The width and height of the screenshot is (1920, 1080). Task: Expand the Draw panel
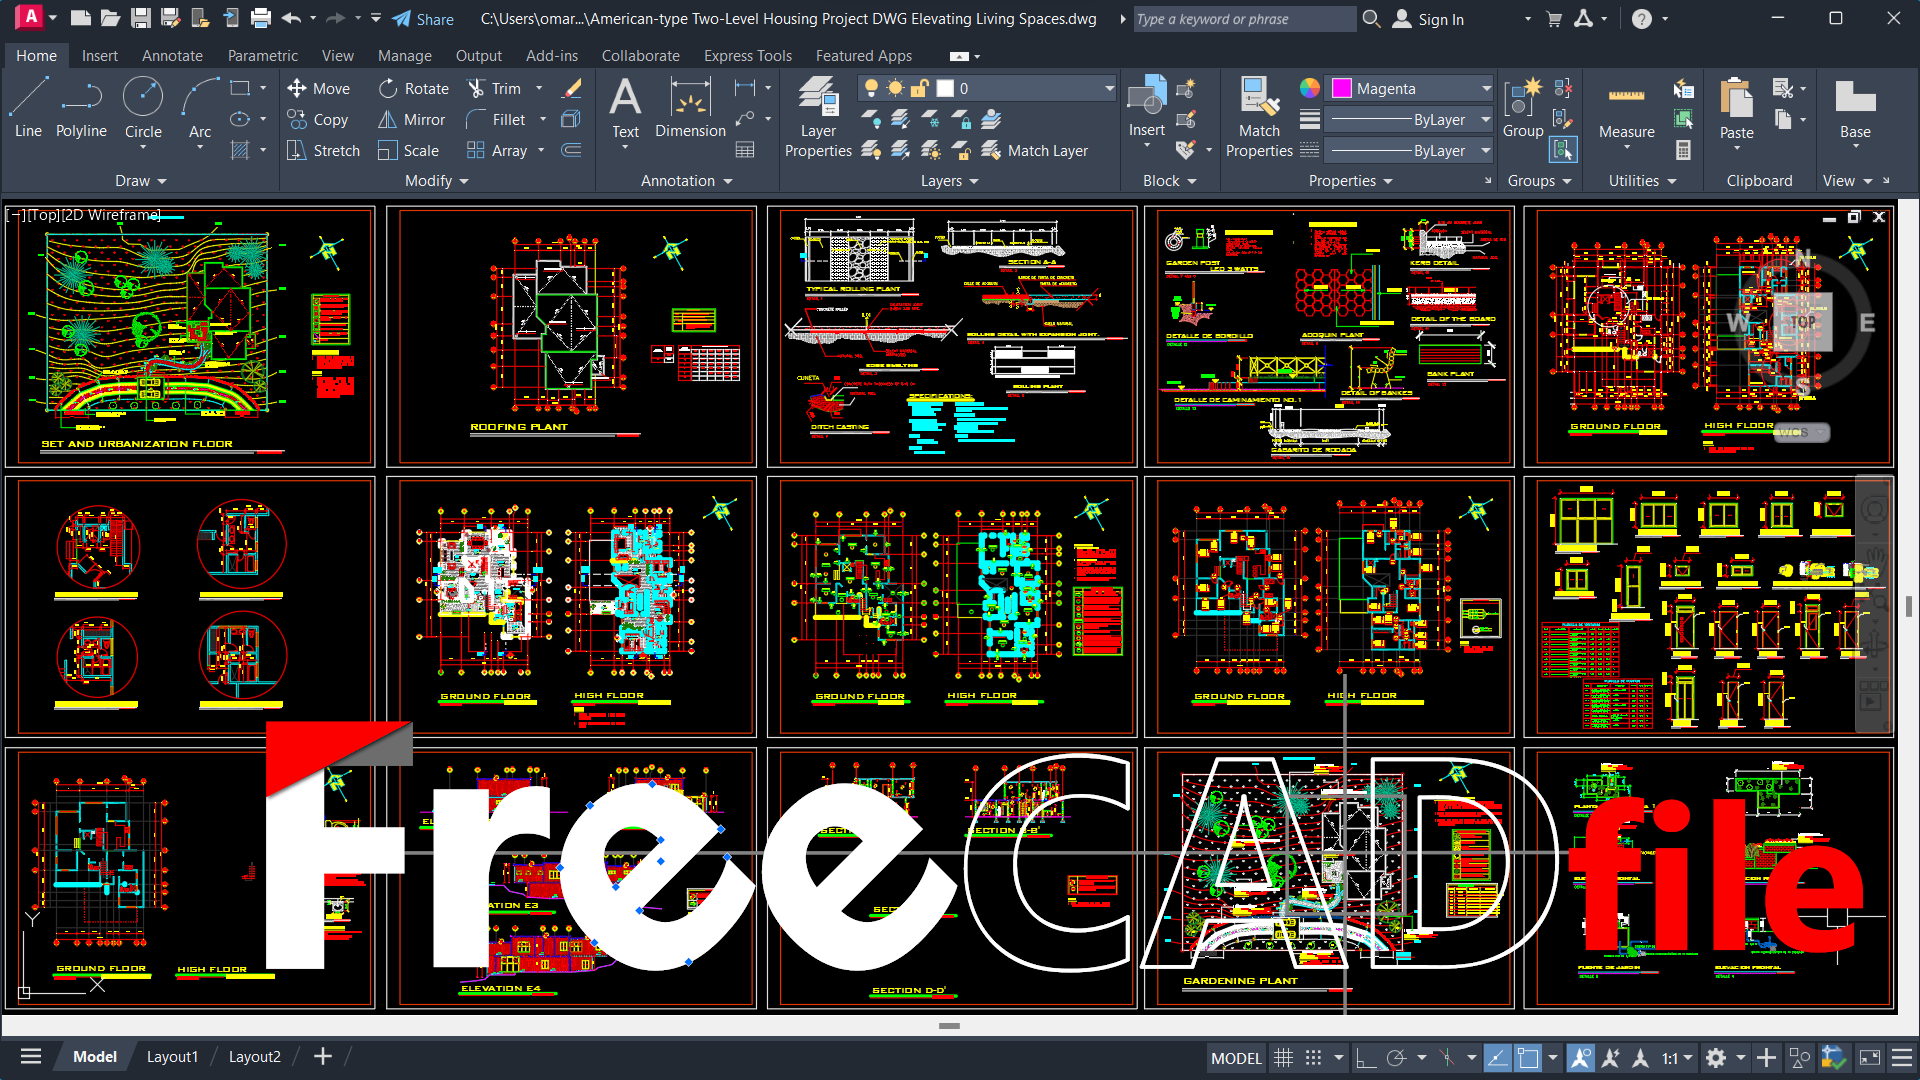pos(140,180)
